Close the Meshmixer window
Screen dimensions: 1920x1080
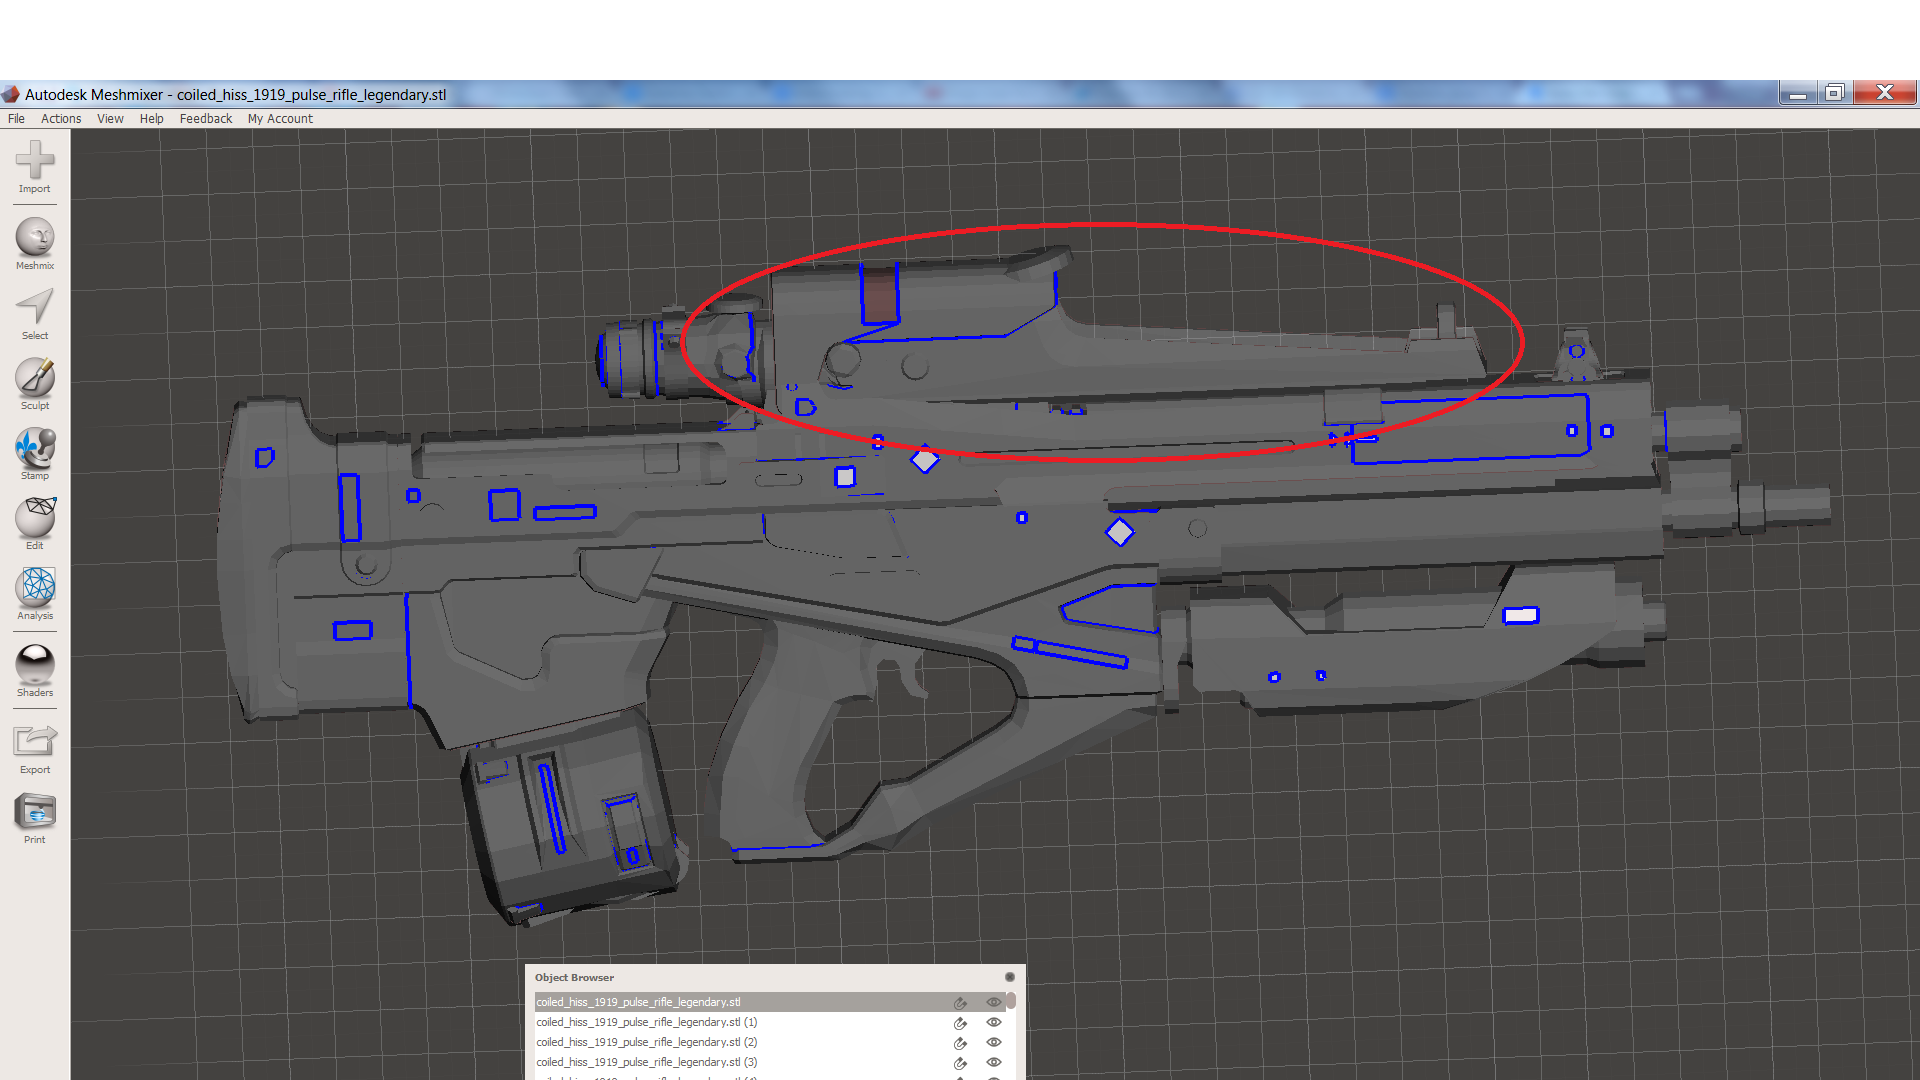click(1885, 93)
